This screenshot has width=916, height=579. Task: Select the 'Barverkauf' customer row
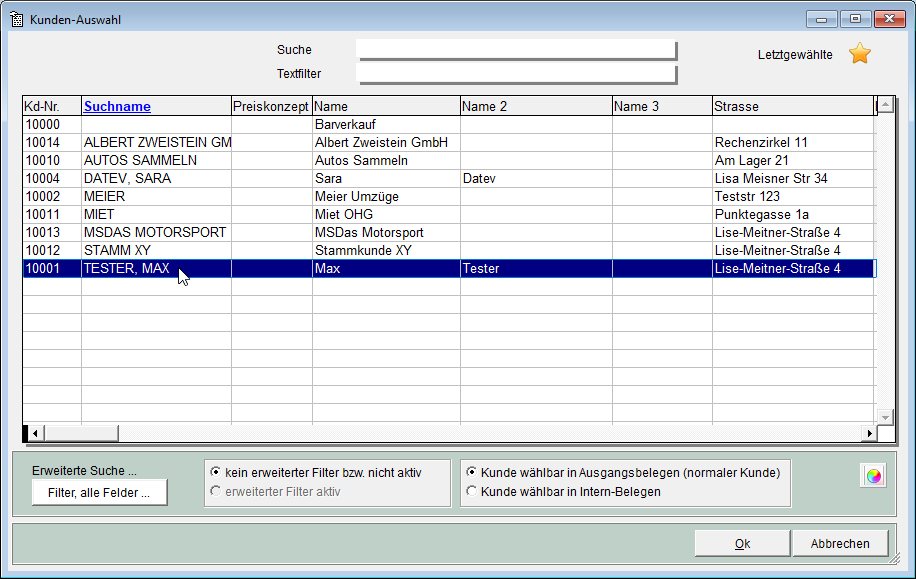(x=449, y=124)
